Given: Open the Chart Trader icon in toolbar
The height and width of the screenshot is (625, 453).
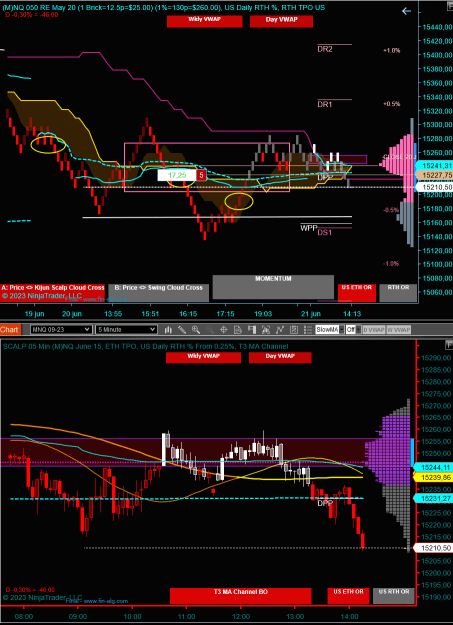Looking at the screenshot, I should [x=252, y=330].
